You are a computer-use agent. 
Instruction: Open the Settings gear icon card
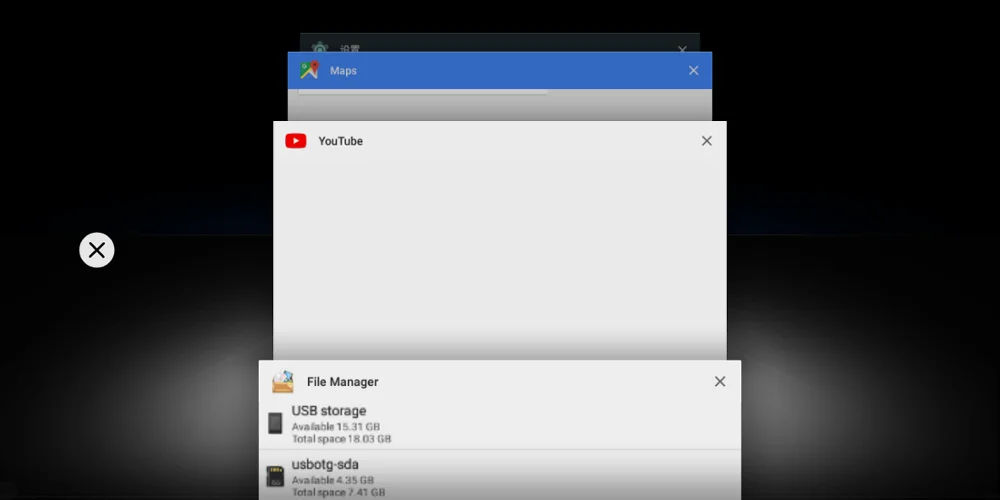320,47
